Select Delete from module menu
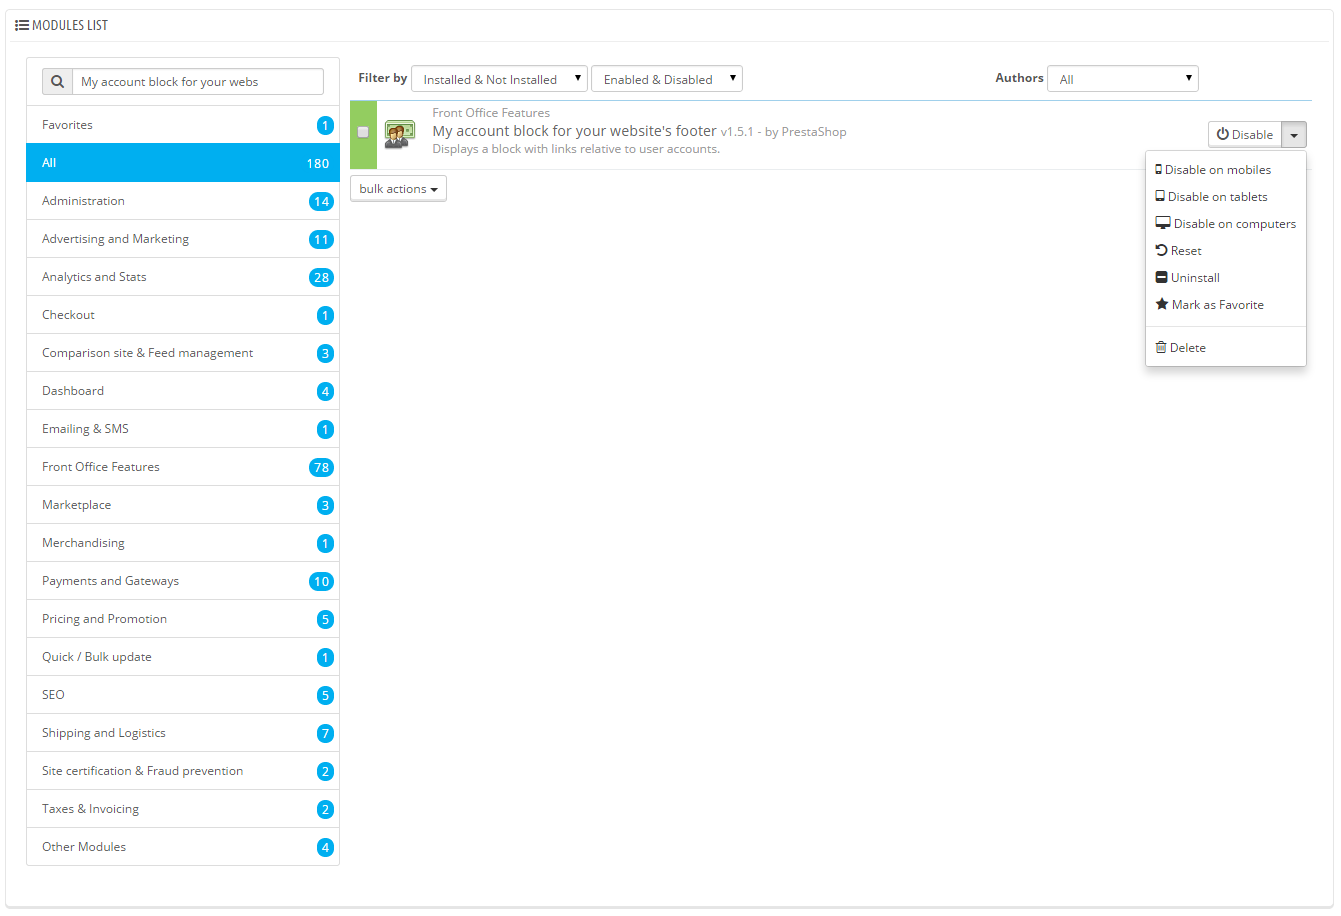Image resolution: width=1341 pixels, height=916 pixels. 1226,348
